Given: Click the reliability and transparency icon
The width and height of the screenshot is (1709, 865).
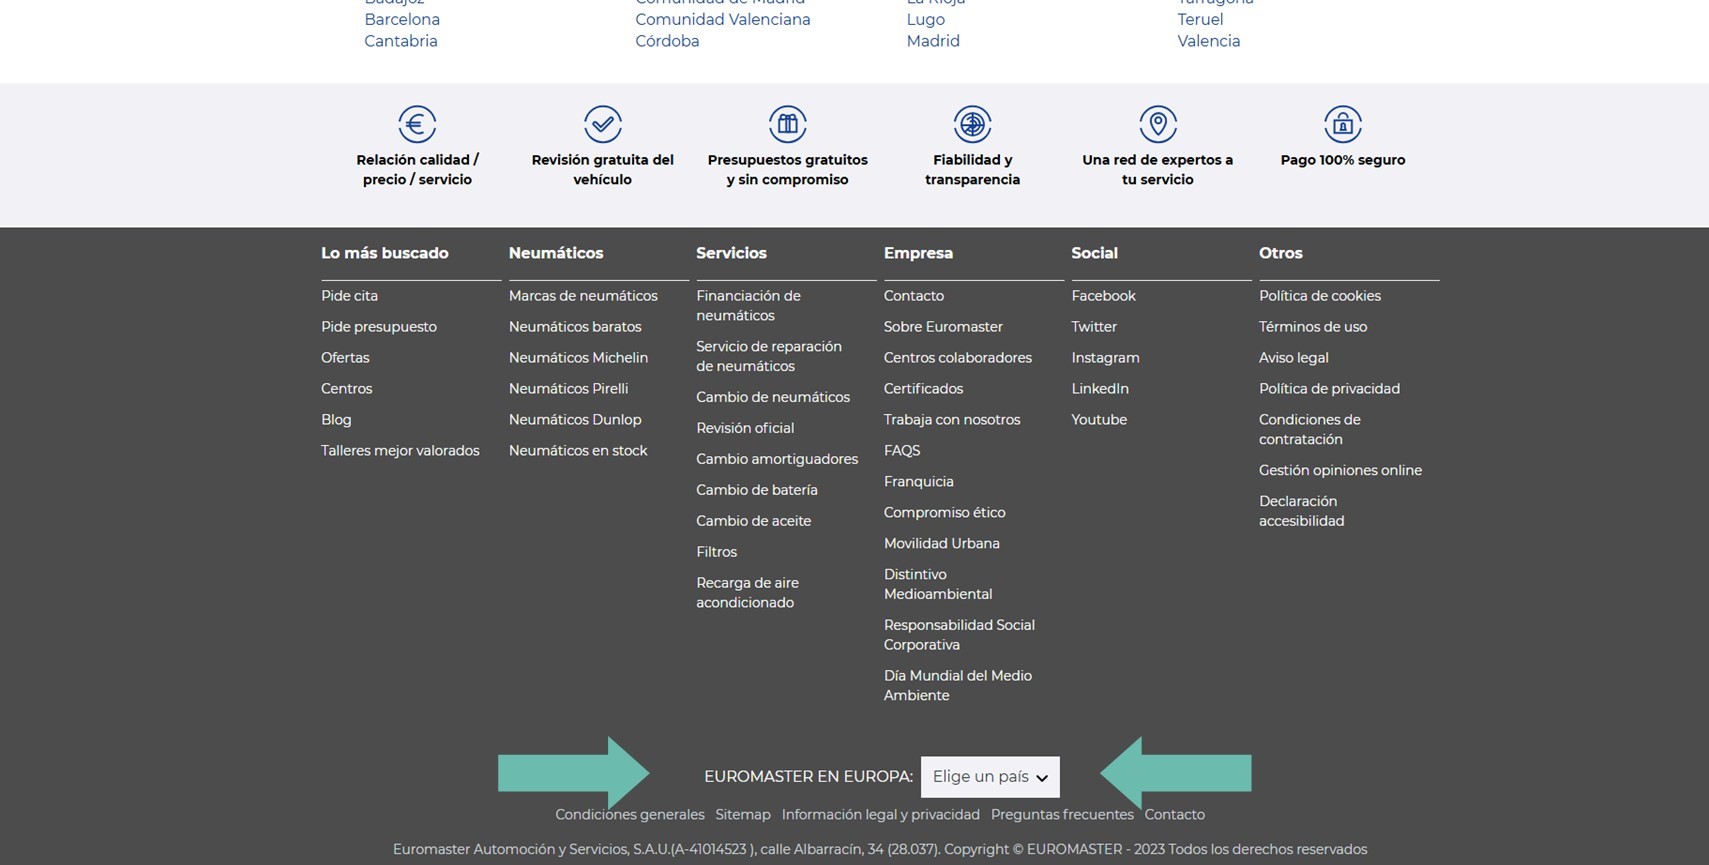Looking at the screenshot, I should pyautogui.click(x=973, y=124).
